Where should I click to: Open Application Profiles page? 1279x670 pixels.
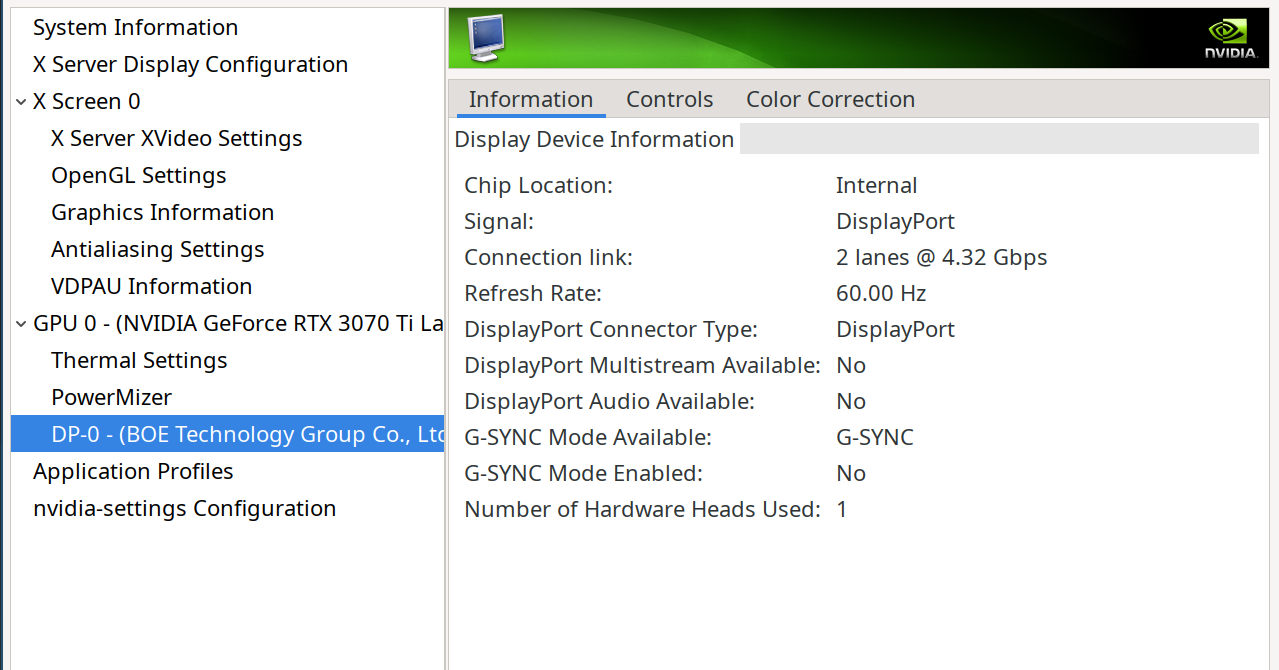click(133, 471)
